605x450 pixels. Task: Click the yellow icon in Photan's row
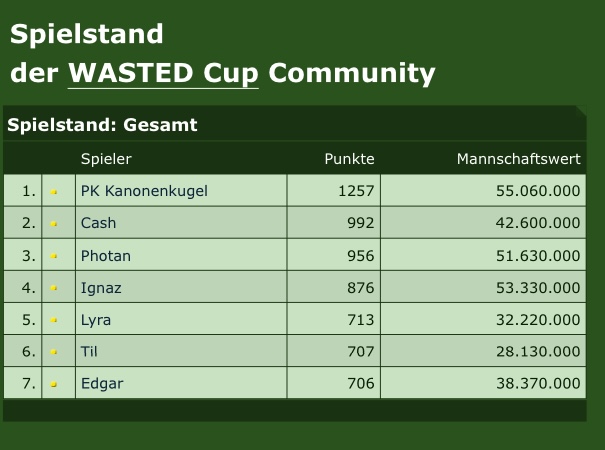(x=54, y=256)
